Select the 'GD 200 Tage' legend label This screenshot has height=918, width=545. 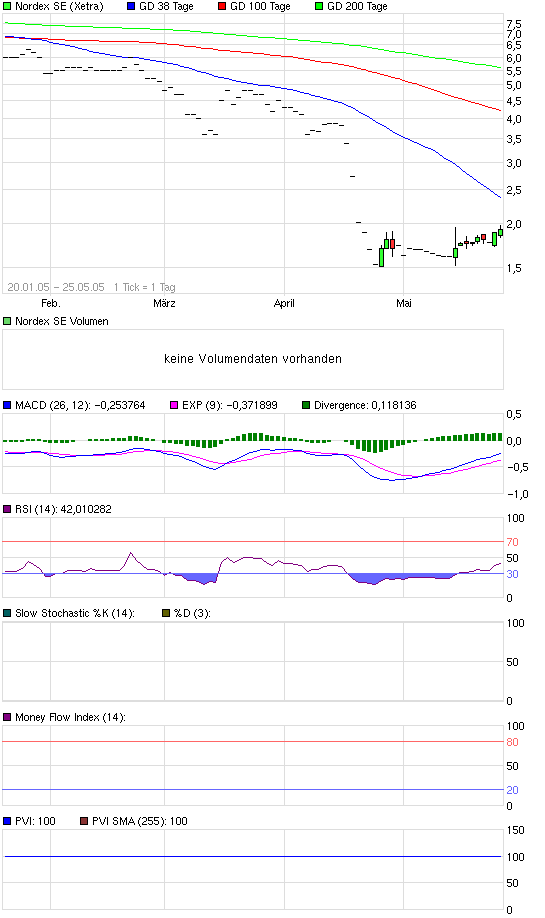pos(358,6)
